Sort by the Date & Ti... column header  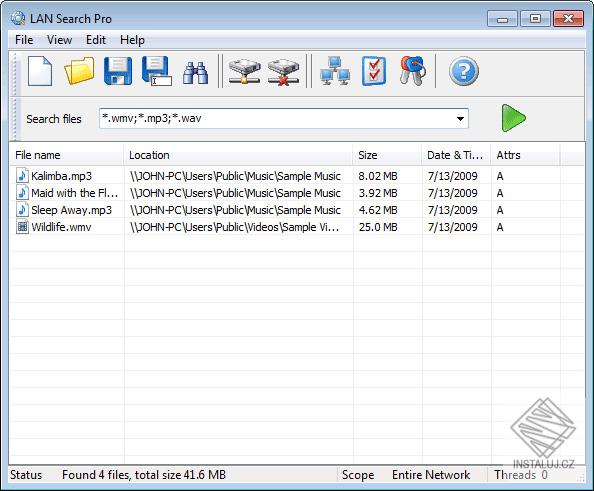tap(456, 155)
